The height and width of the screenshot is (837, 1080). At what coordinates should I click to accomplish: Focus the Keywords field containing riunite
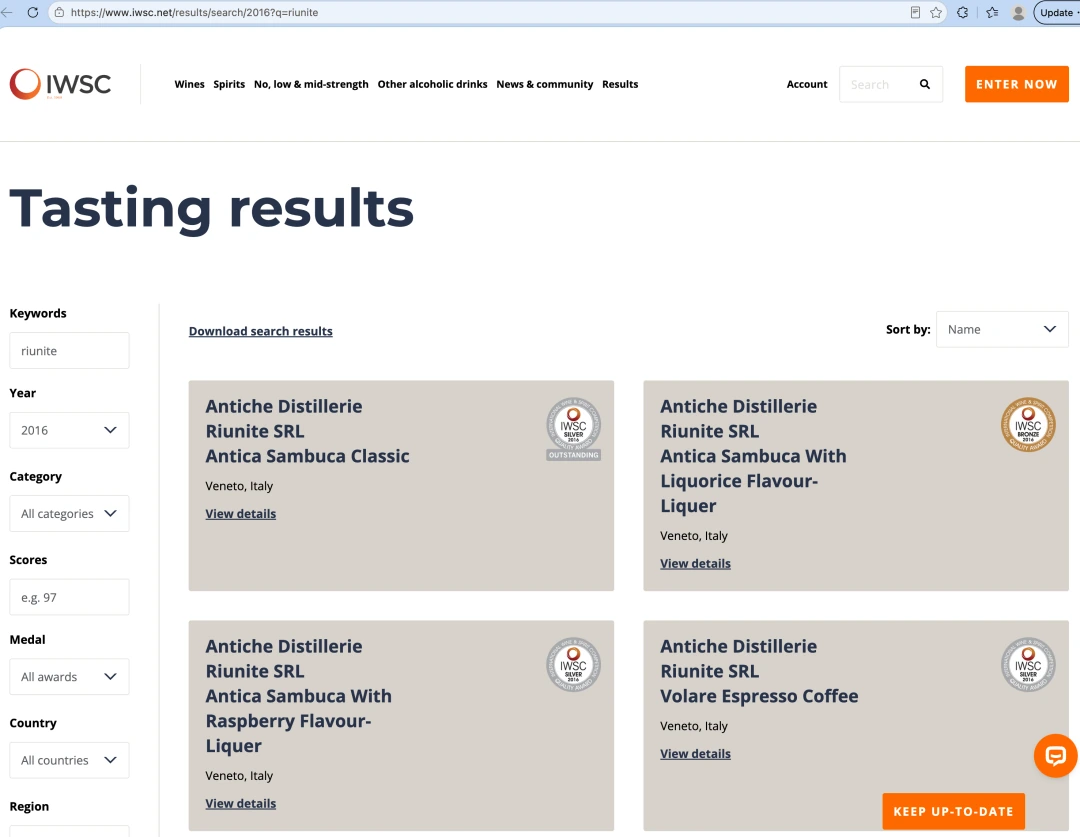pos(70,351)
